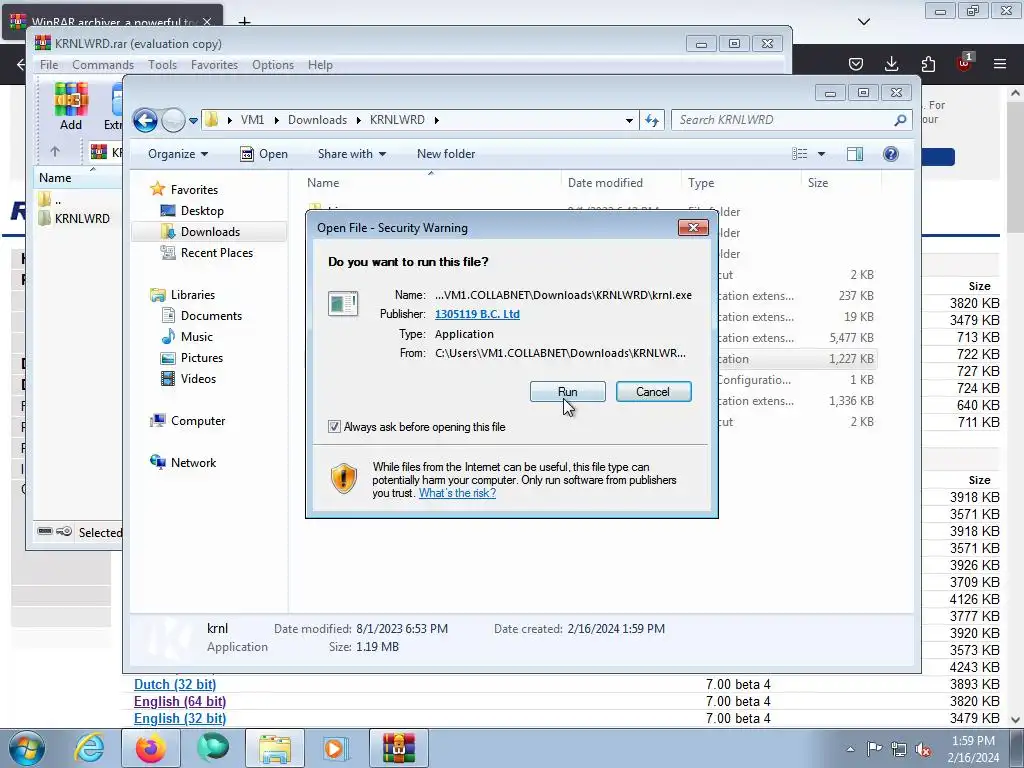Create a New folder
This screenshot has width=1024, height=768.
[446, 153]
